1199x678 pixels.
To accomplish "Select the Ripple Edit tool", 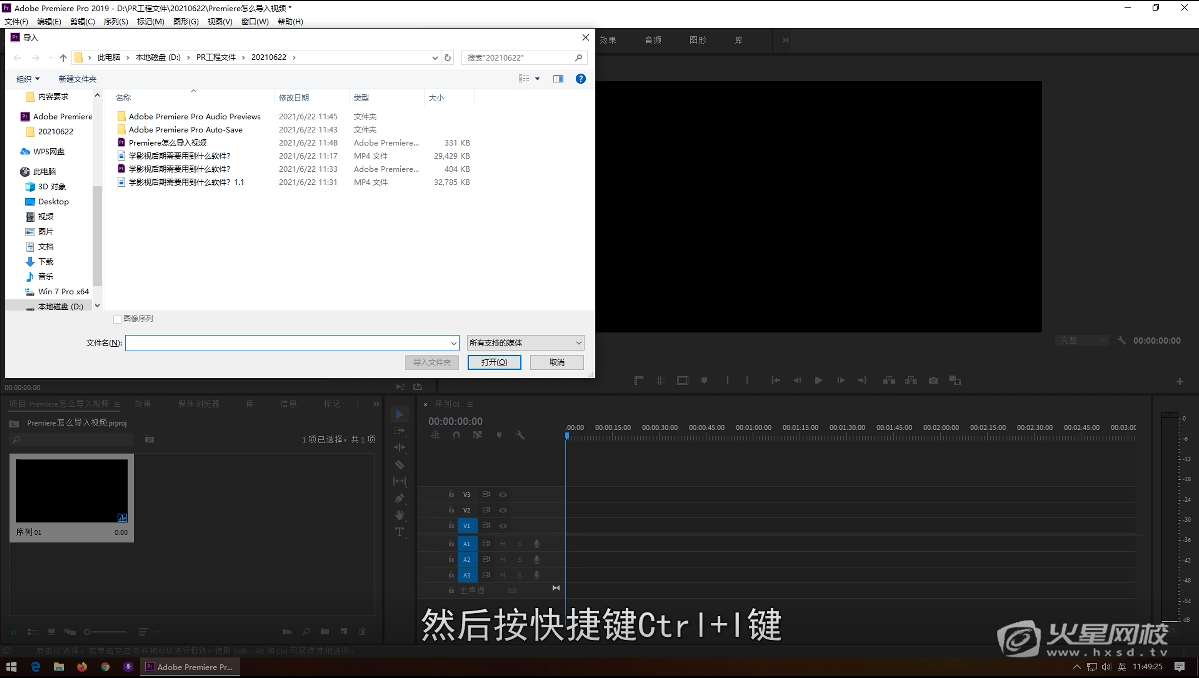I will click(x=399, y=448).
